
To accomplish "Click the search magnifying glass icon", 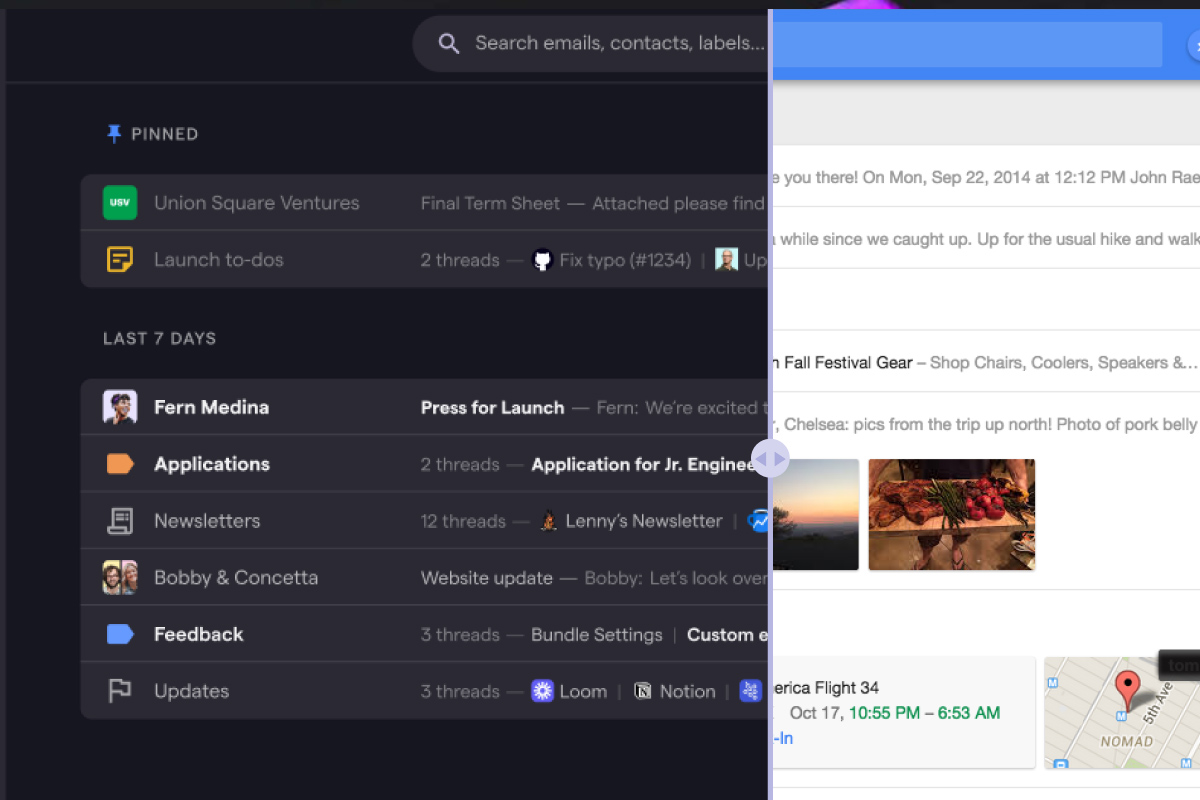I will [x=449, y=43].
